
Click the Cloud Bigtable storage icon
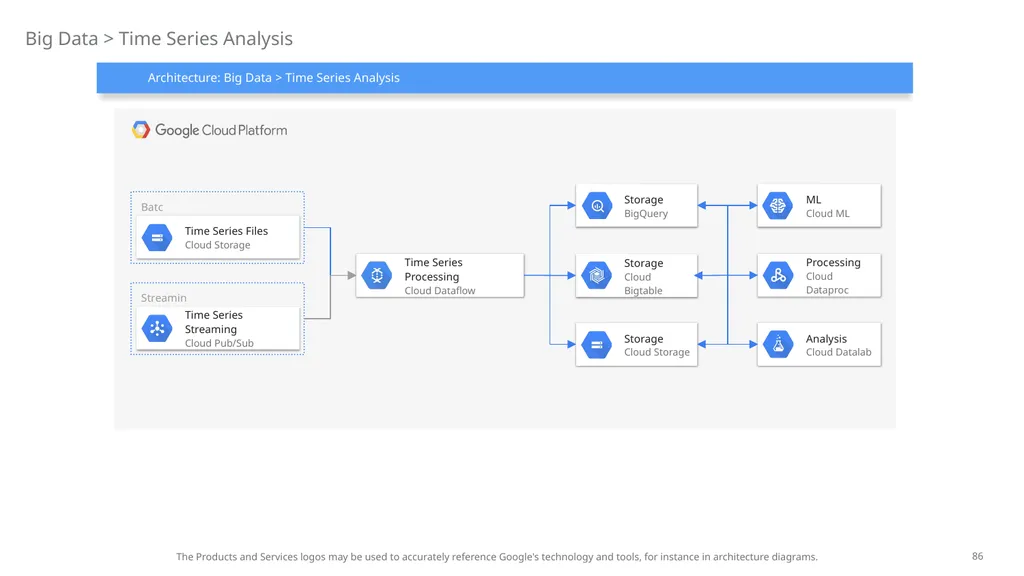click(597, 276)
